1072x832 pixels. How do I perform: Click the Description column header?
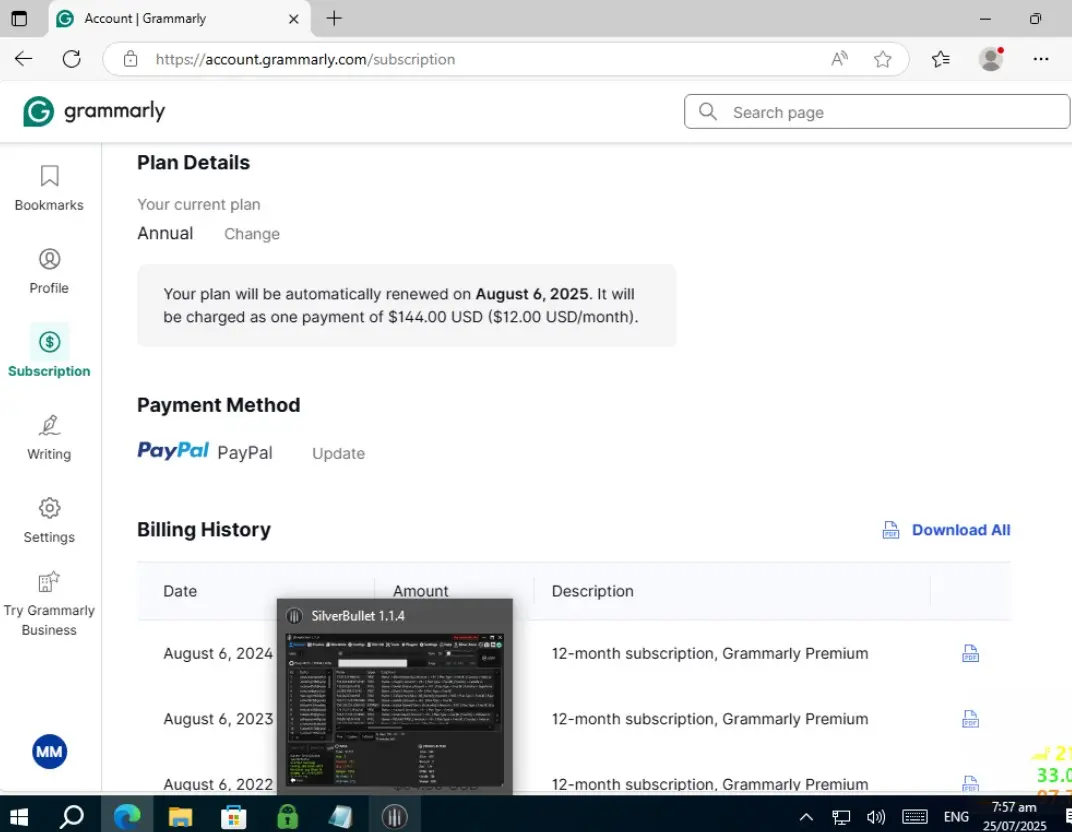[x=593, y=591]
